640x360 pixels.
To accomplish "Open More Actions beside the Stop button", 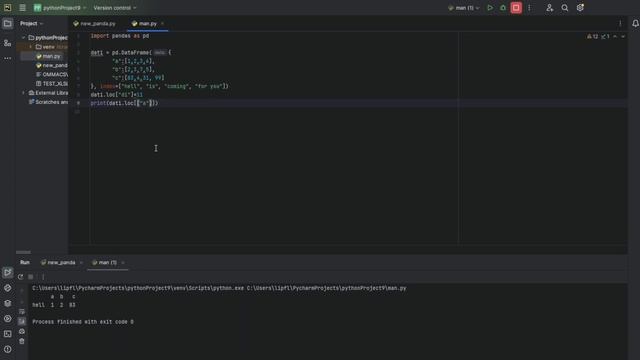I will (529, 8).
